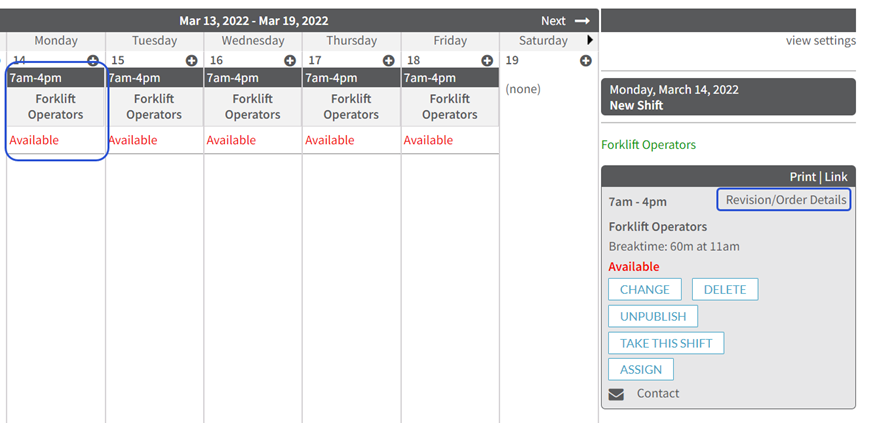The height and width of the screenshot is (423, 875).
Task: Add a shift on Thursday the 17th
Action: (x=388, y=61)
